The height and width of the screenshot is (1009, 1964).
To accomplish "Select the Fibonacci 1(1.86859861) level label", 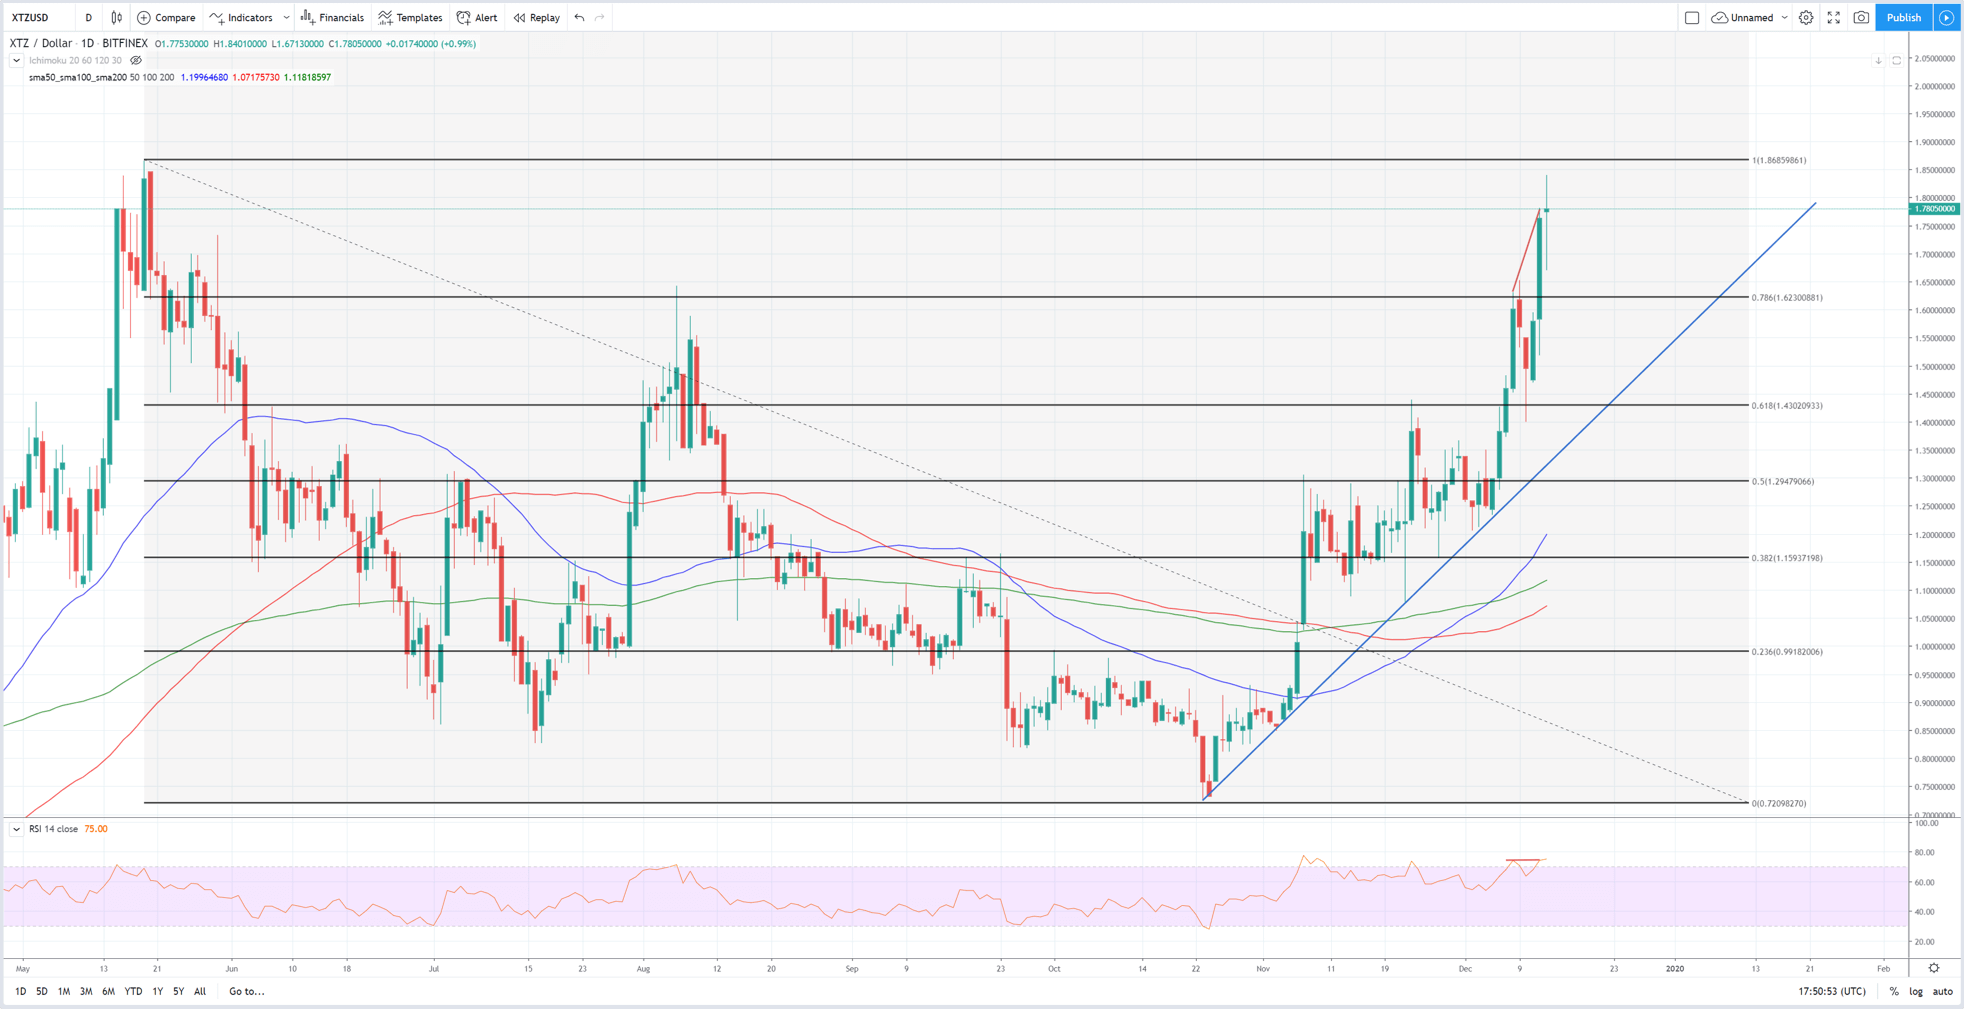I will tap(1779, 160).
